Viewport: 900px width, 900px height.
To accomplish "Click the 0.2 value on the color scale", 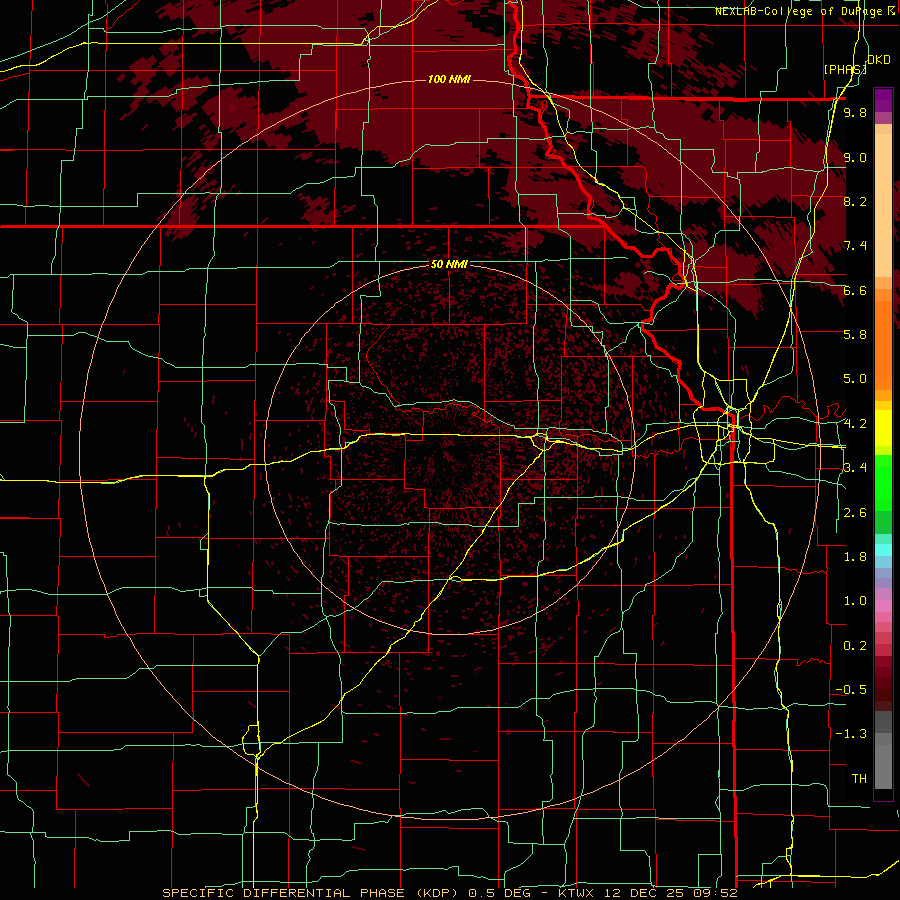I will coord(855,646).
